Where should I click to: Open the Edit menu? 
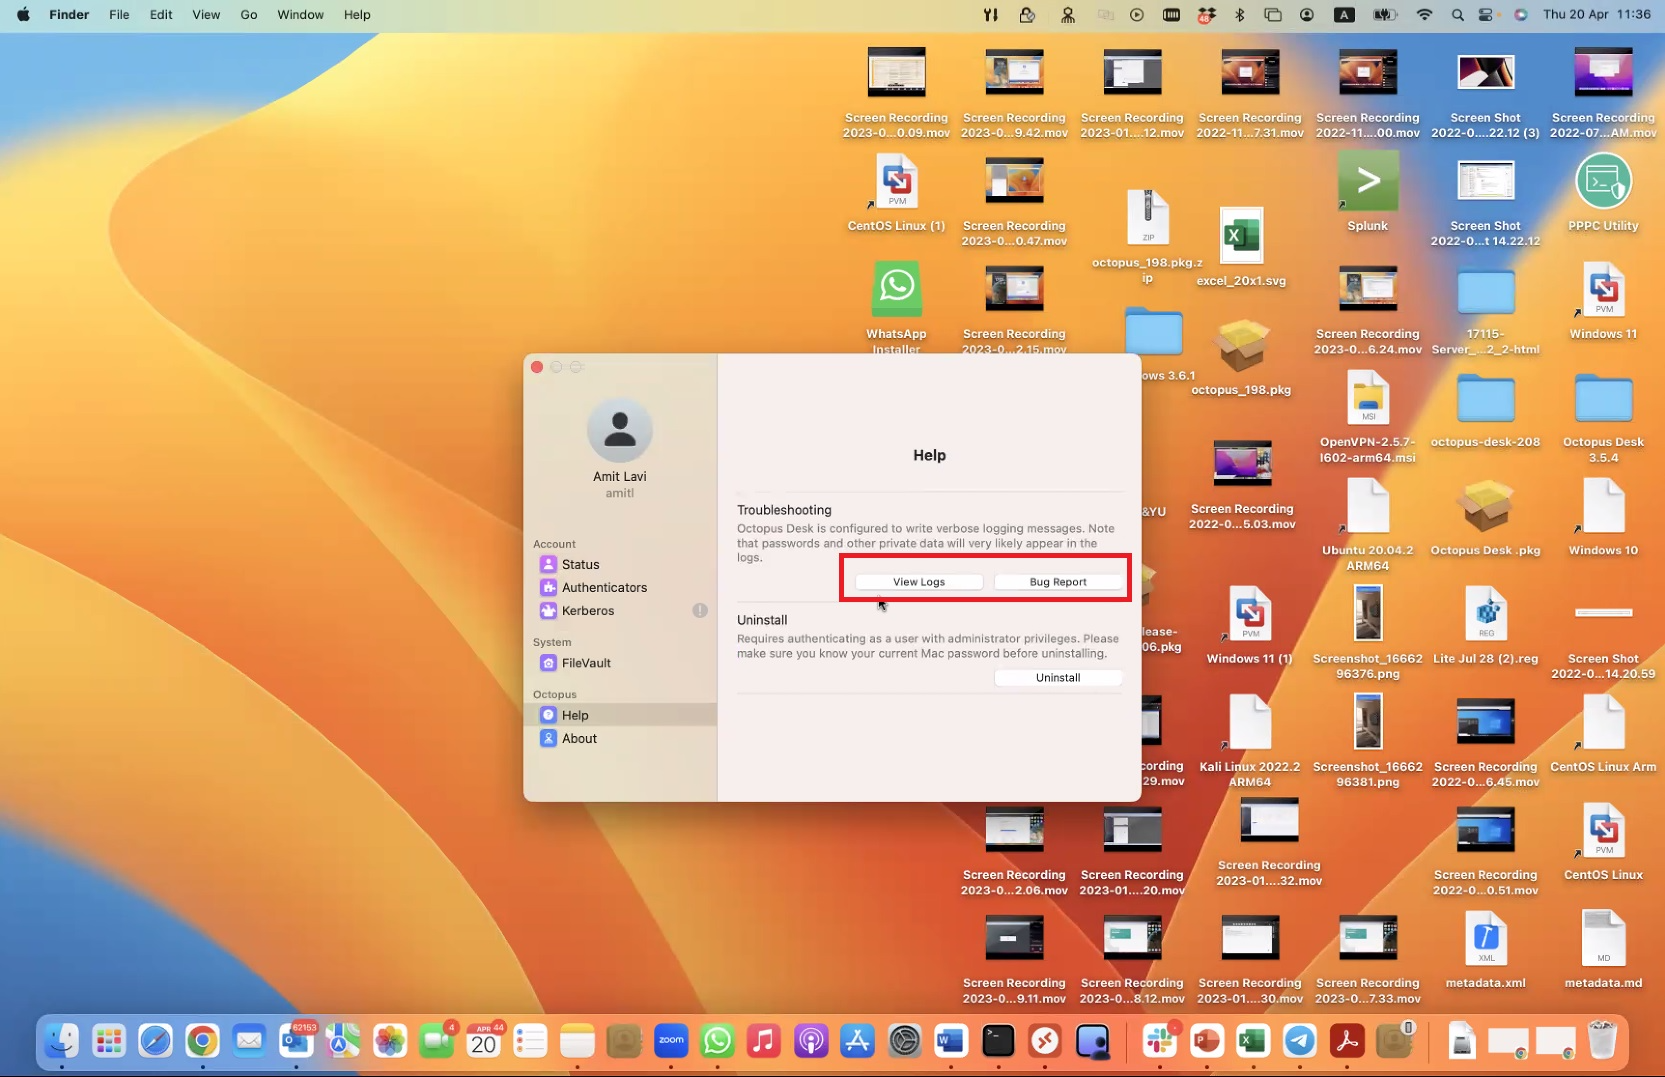click(161, 14)
